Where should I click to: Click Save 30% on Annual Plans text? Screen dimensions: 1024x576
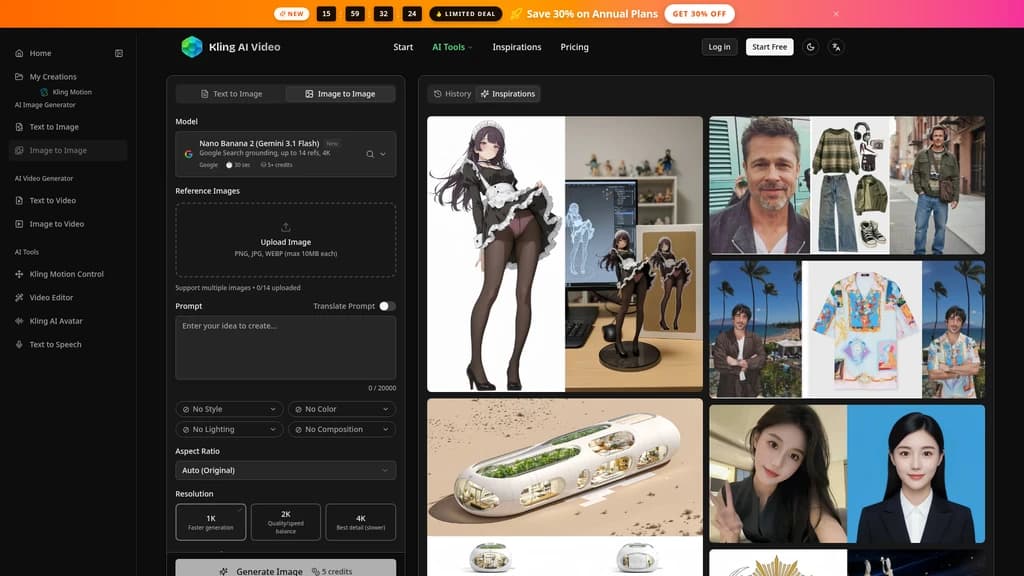(592, 14)
